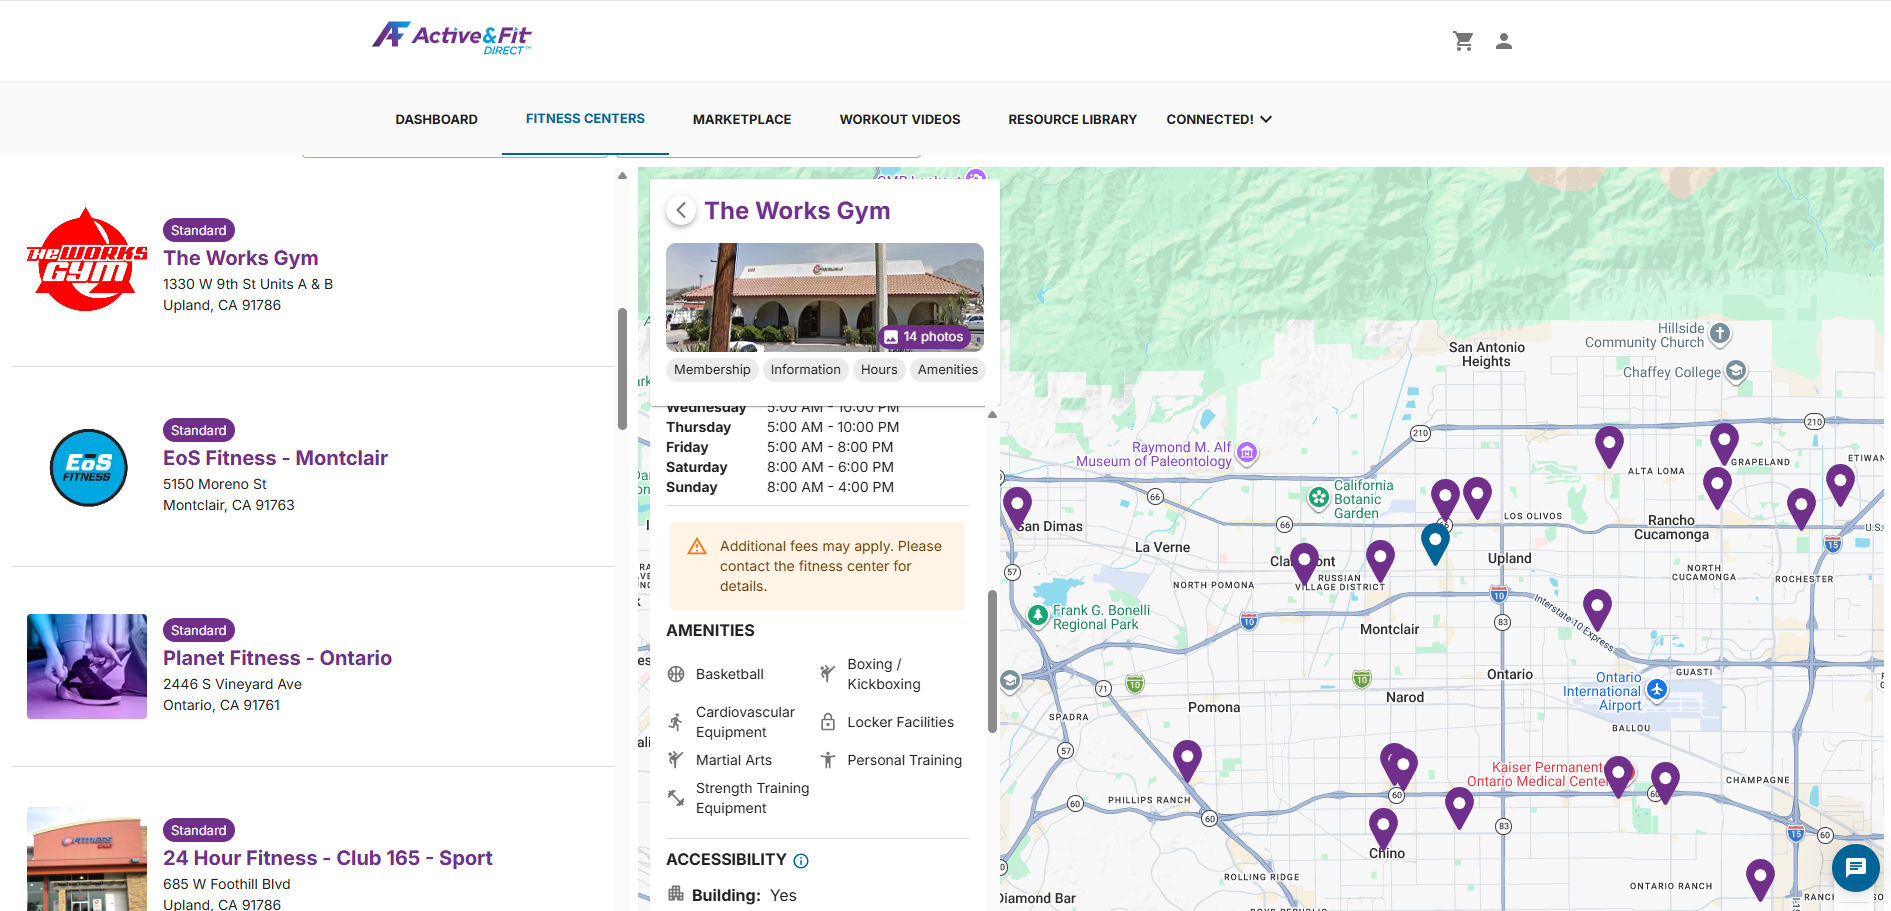Click the address 5150 Moreno St

coord(215,484)
